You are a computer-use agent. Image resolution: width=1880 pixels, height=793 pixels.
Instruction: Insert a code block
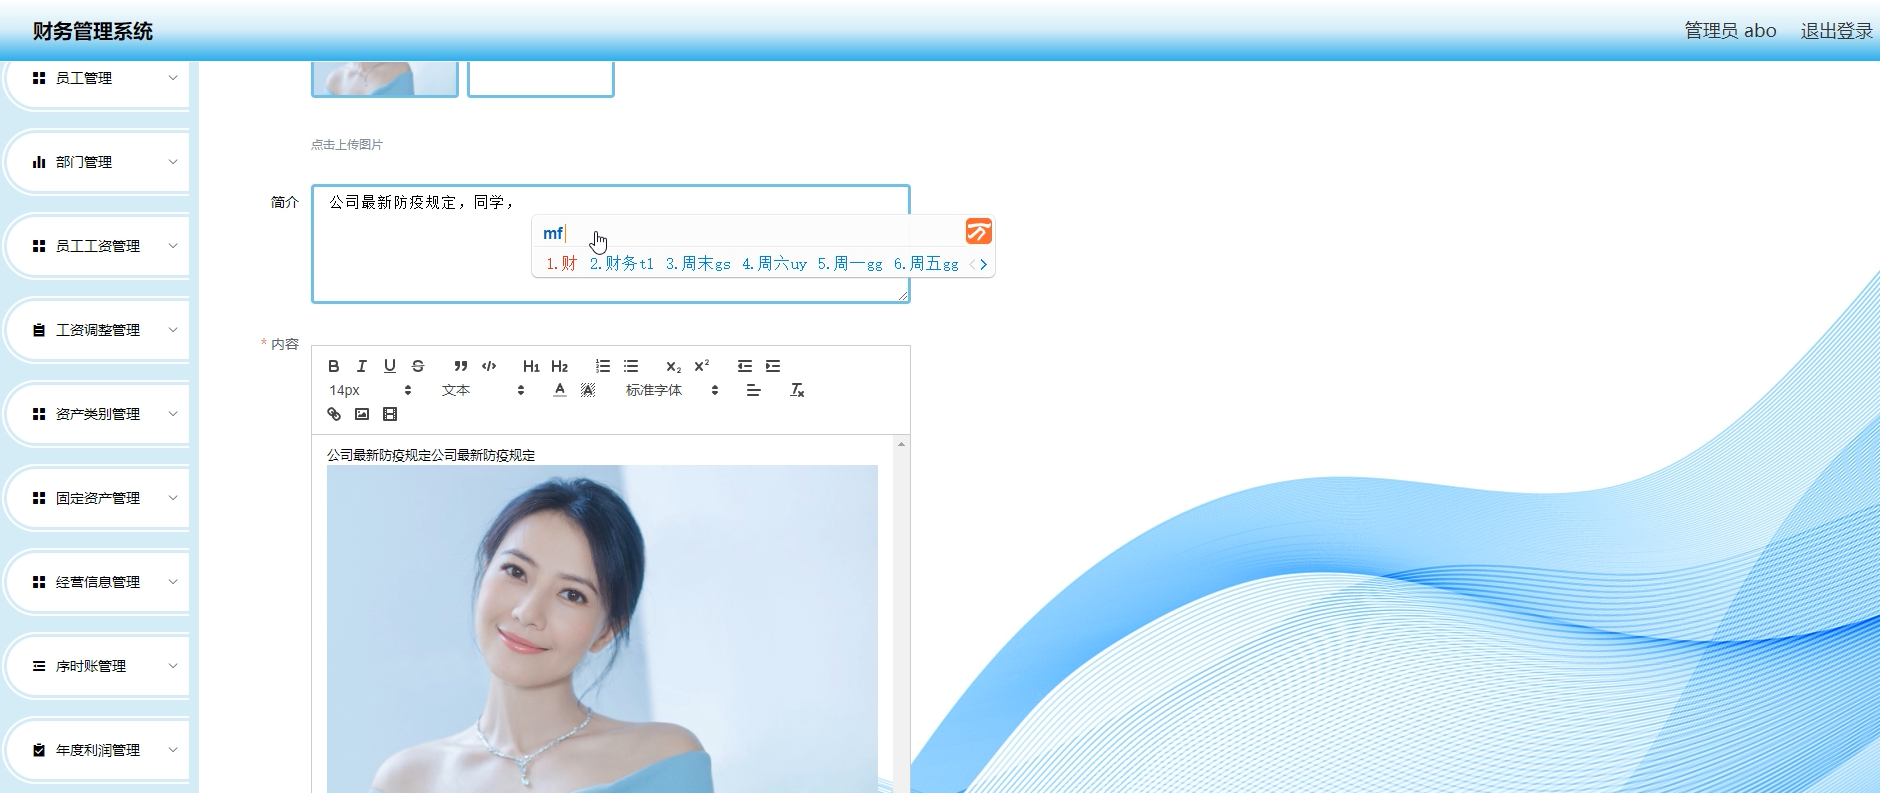(489, 366)
